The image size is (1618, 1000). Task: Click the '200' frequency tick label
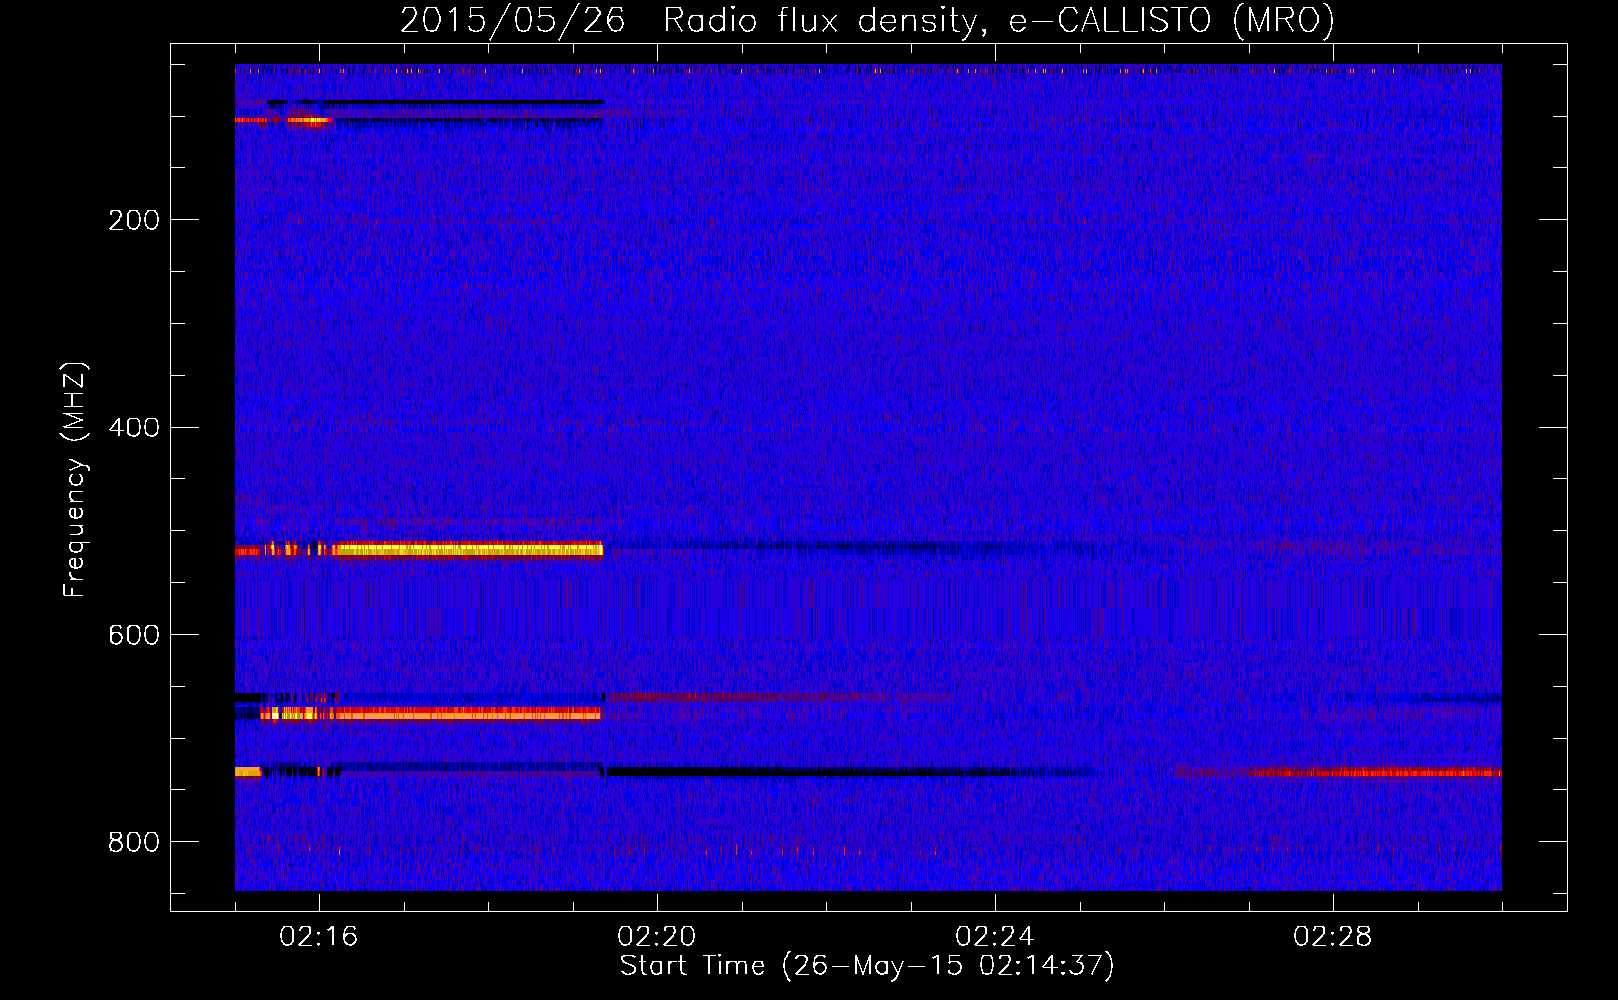[x=133, y=220]
